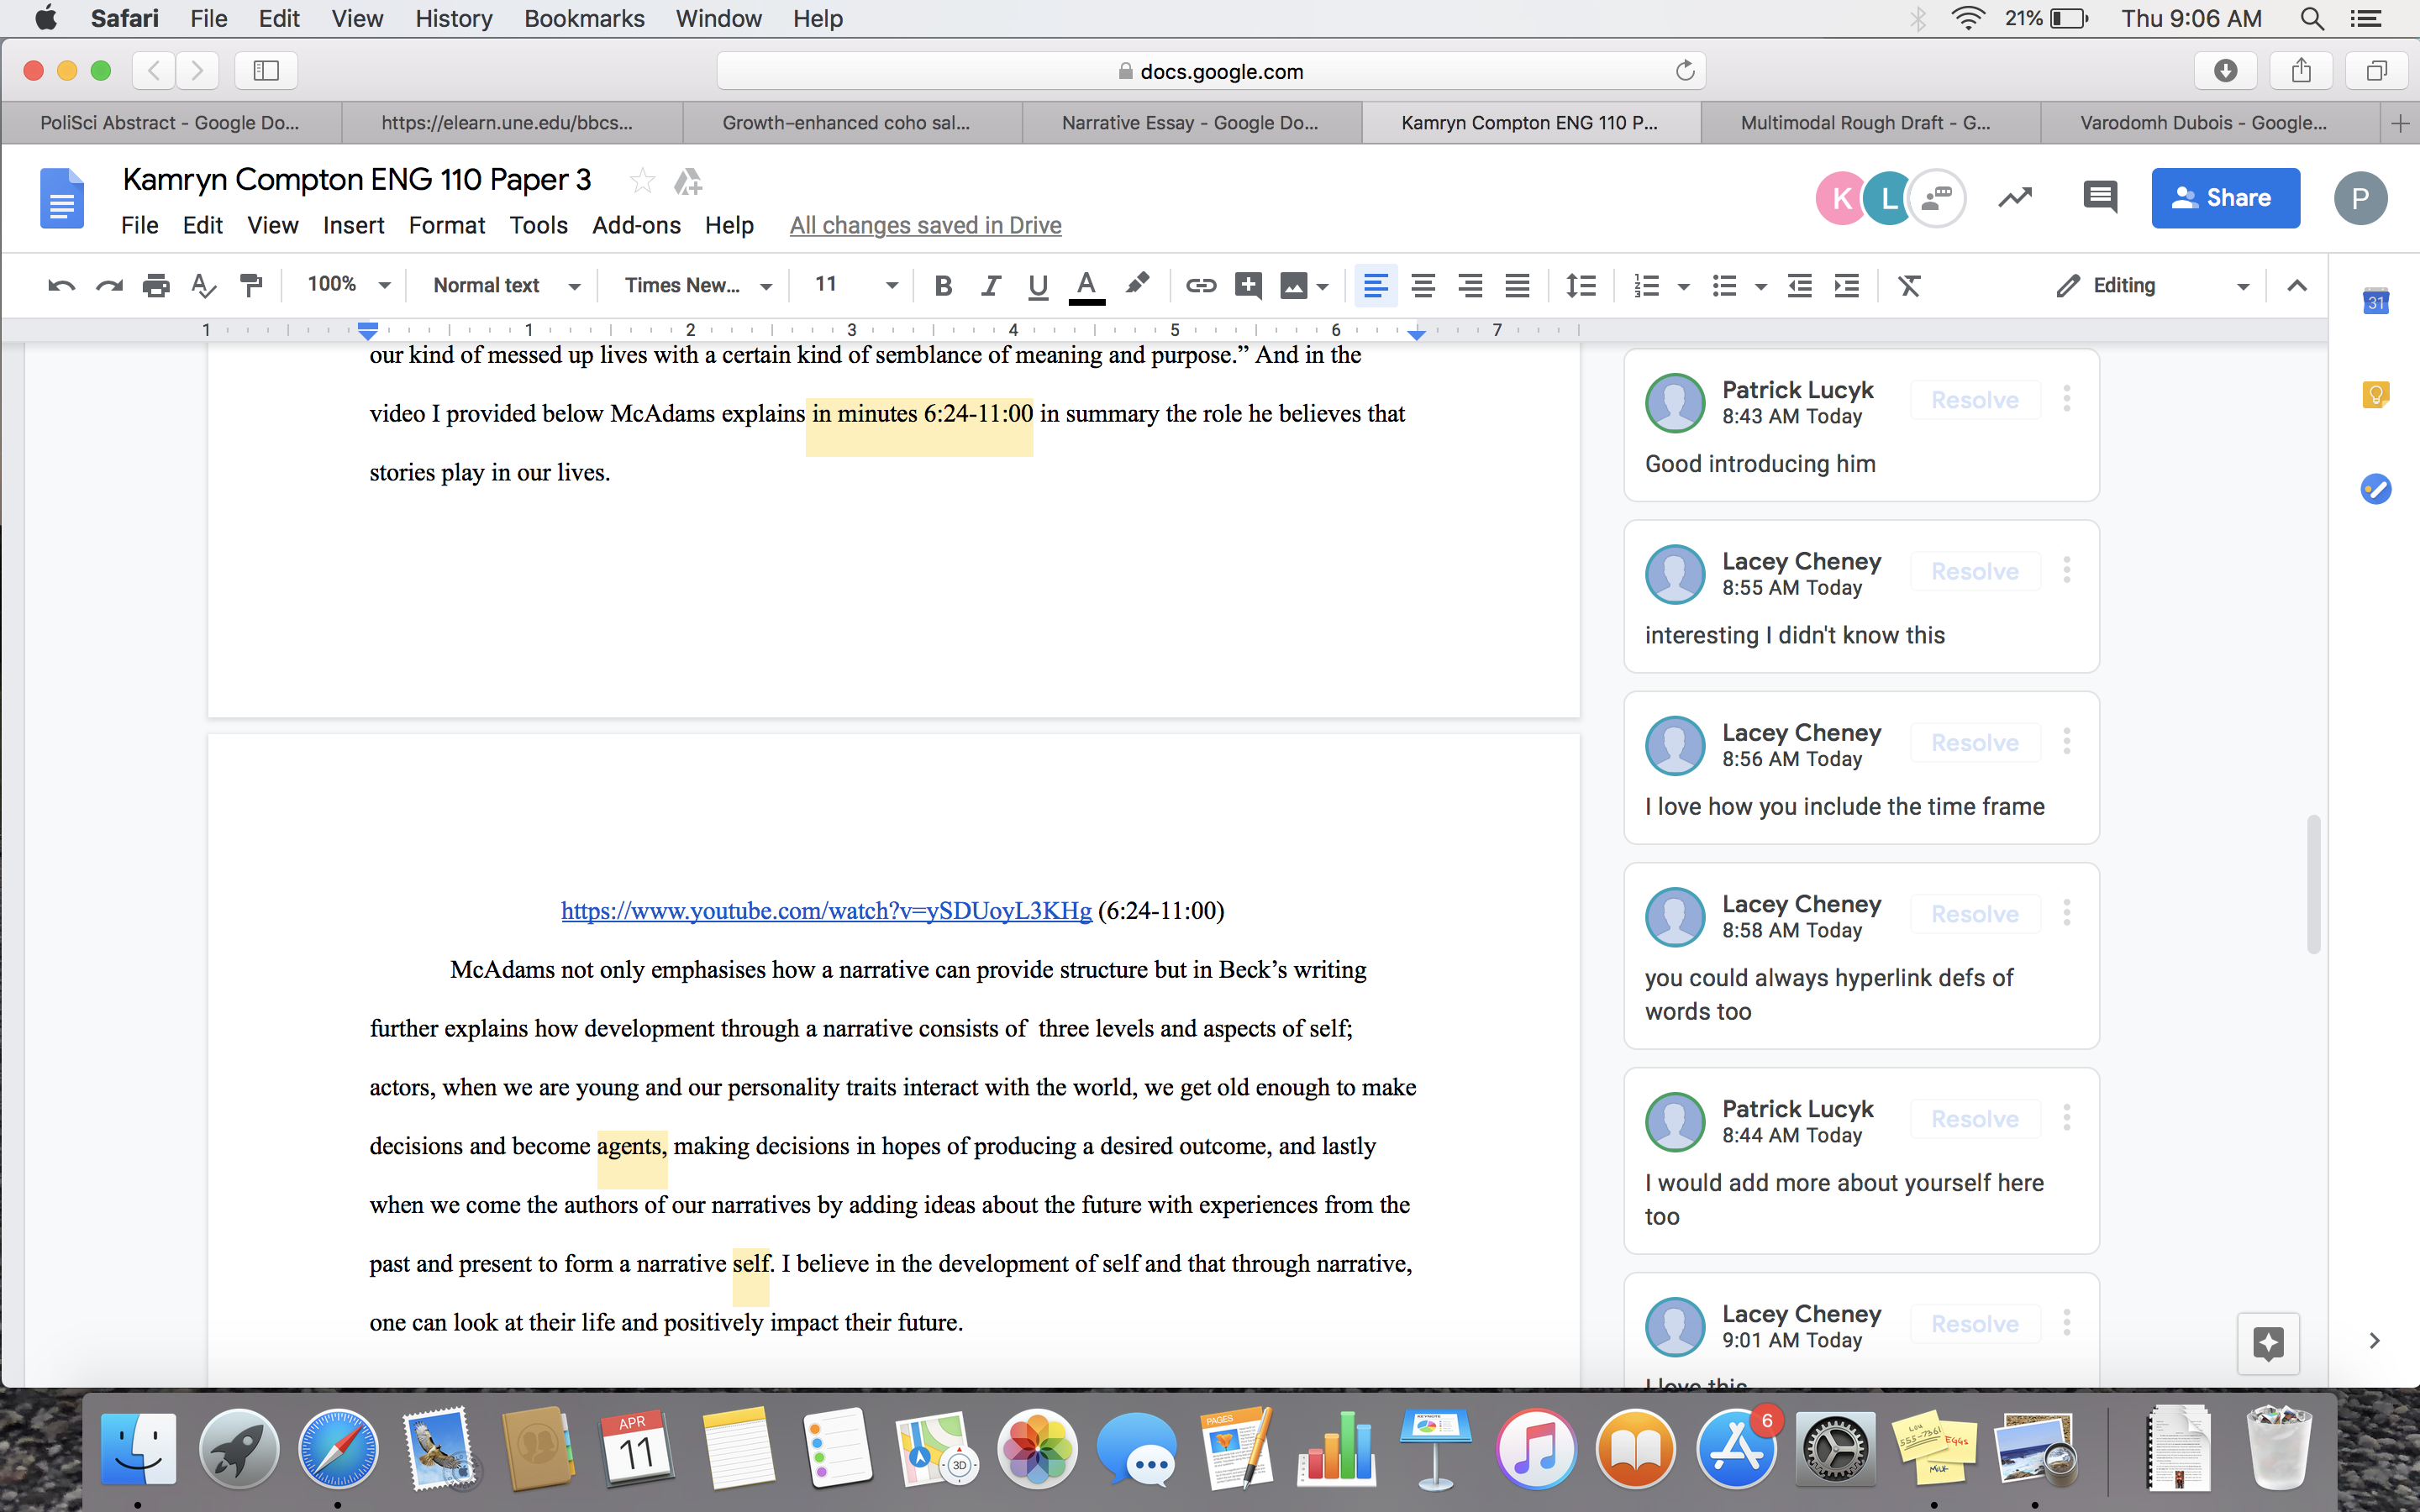Click the add comment toolbar icon
This screenshot has width=2420, height=1512.
point(1247,286)
